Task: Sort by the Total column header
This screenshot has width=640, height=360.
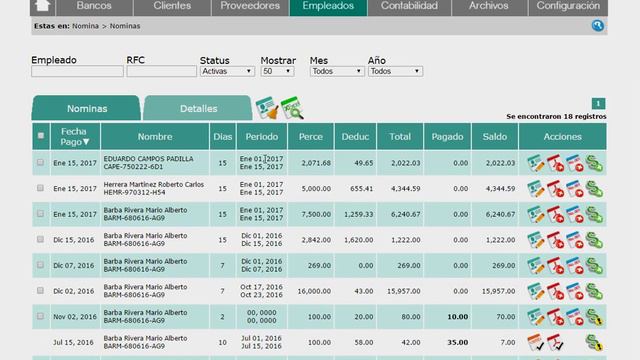Action: (x=400, y=137)
